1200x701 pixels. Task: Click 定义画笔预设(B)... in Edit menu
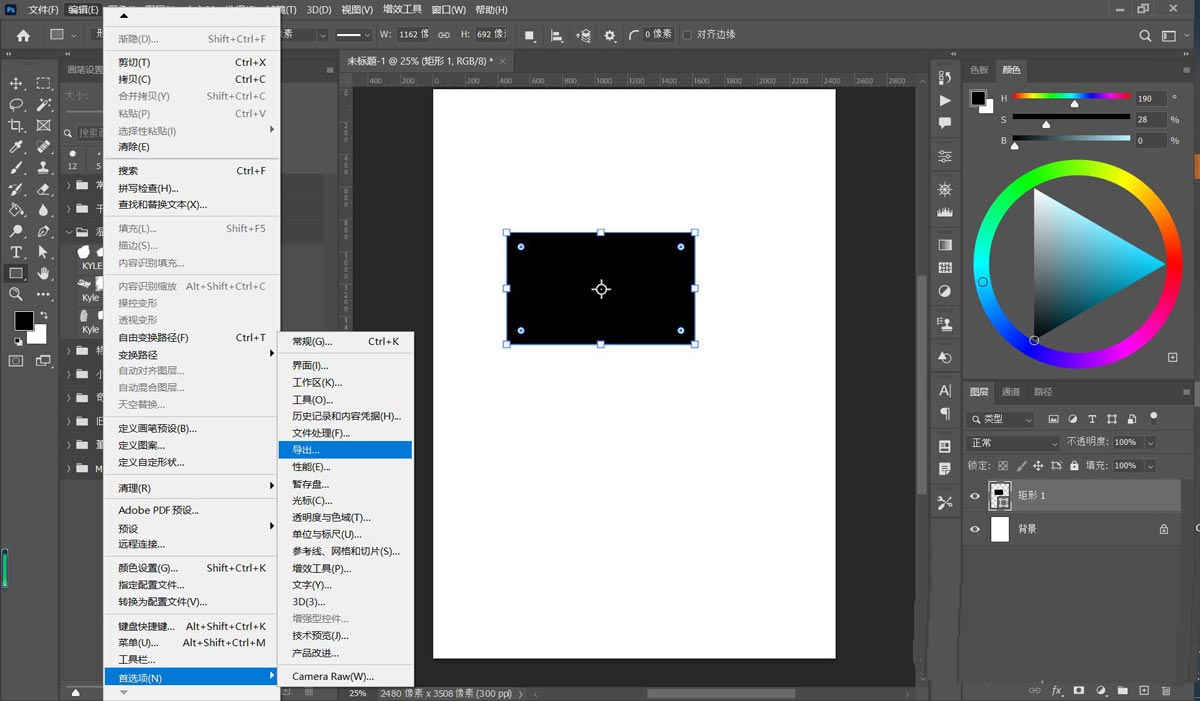[x=192, y=428]
